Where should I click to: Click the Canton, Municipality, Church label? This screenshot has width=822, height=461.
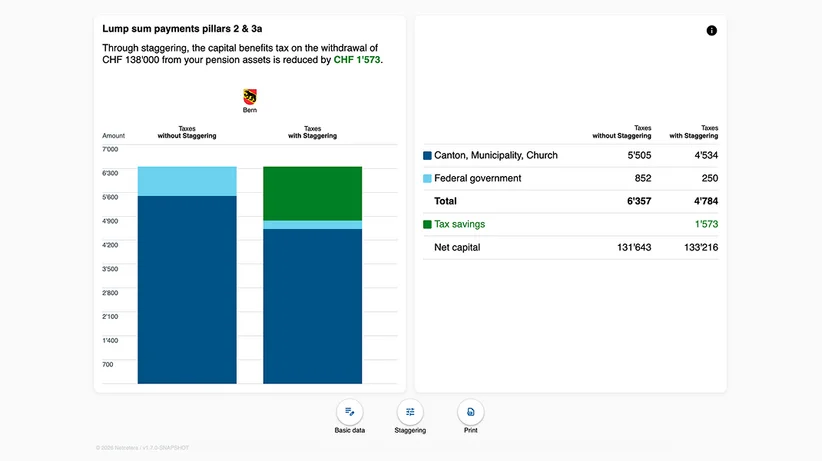pos(496,155)
